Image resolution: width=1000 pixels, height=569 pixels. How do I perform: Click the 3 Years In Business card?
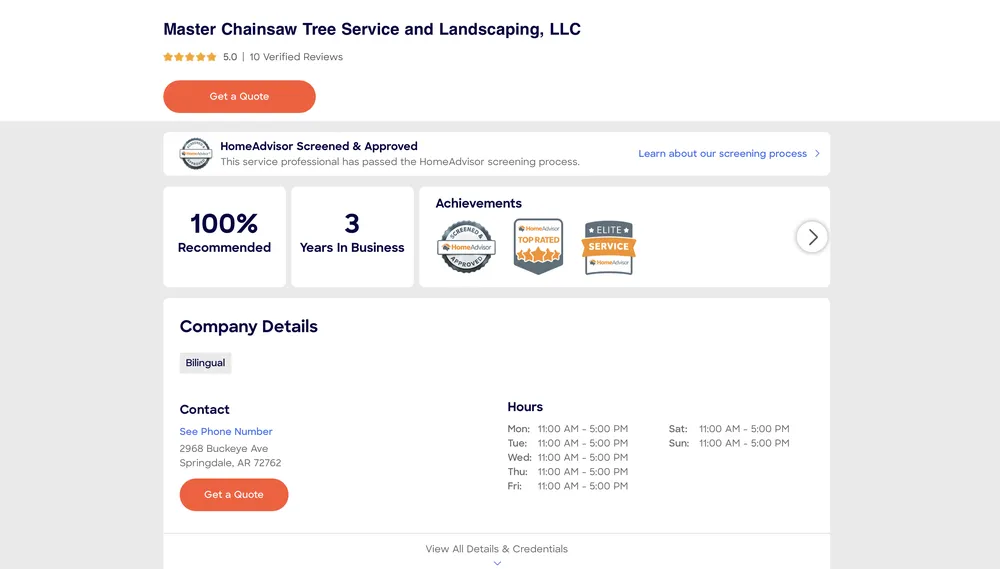point(352,237)
